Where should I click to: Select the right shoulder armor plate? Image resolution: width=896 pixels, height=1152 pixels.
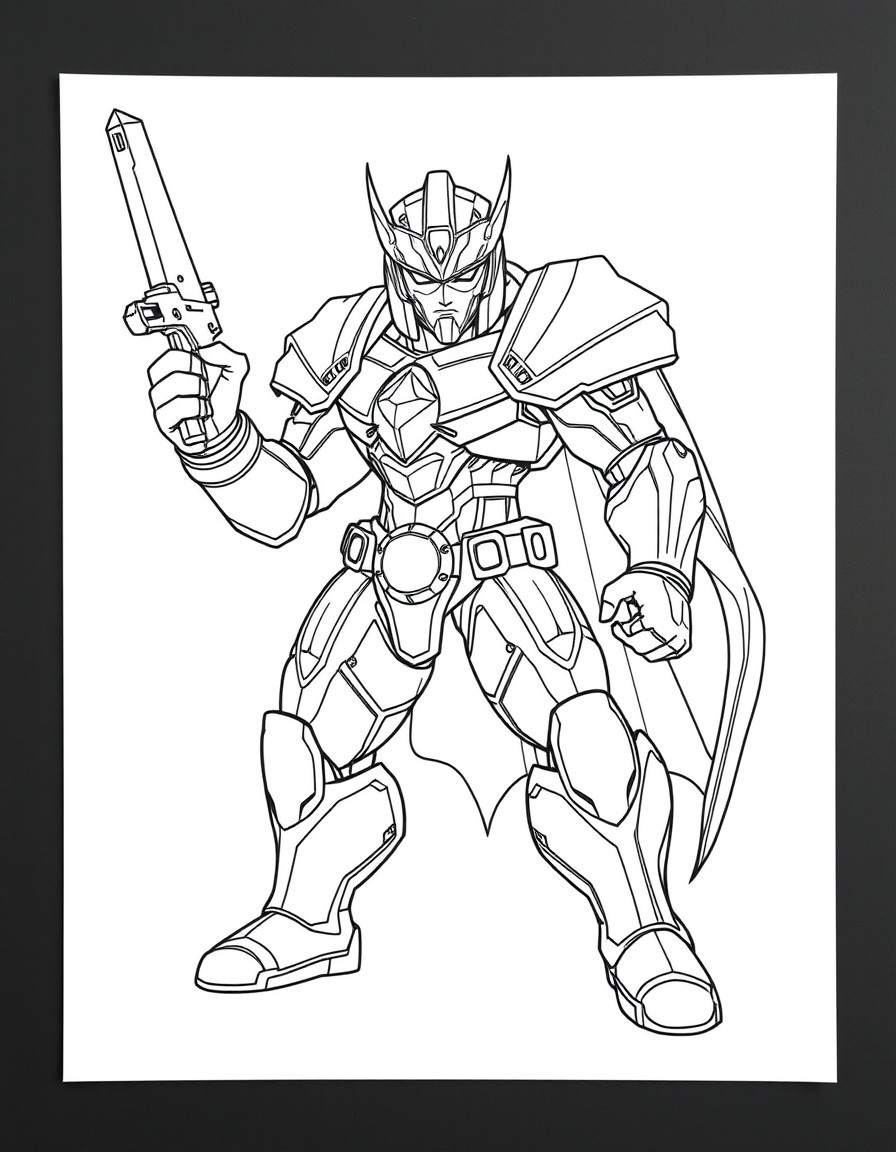[x=580, y=330]
